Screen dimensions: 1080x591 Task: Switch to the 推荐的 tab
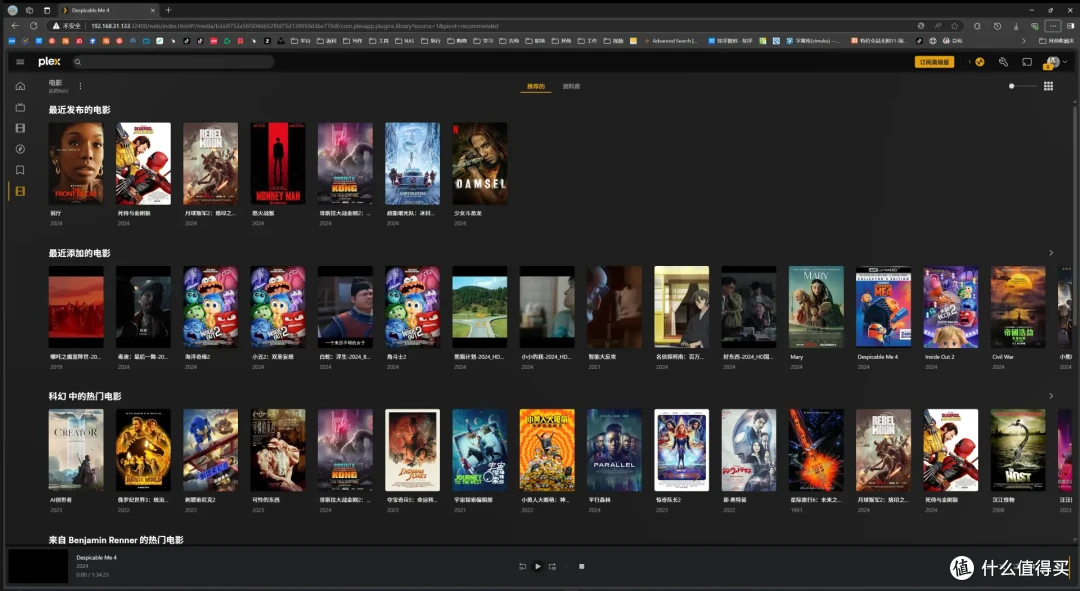[536, 86]
